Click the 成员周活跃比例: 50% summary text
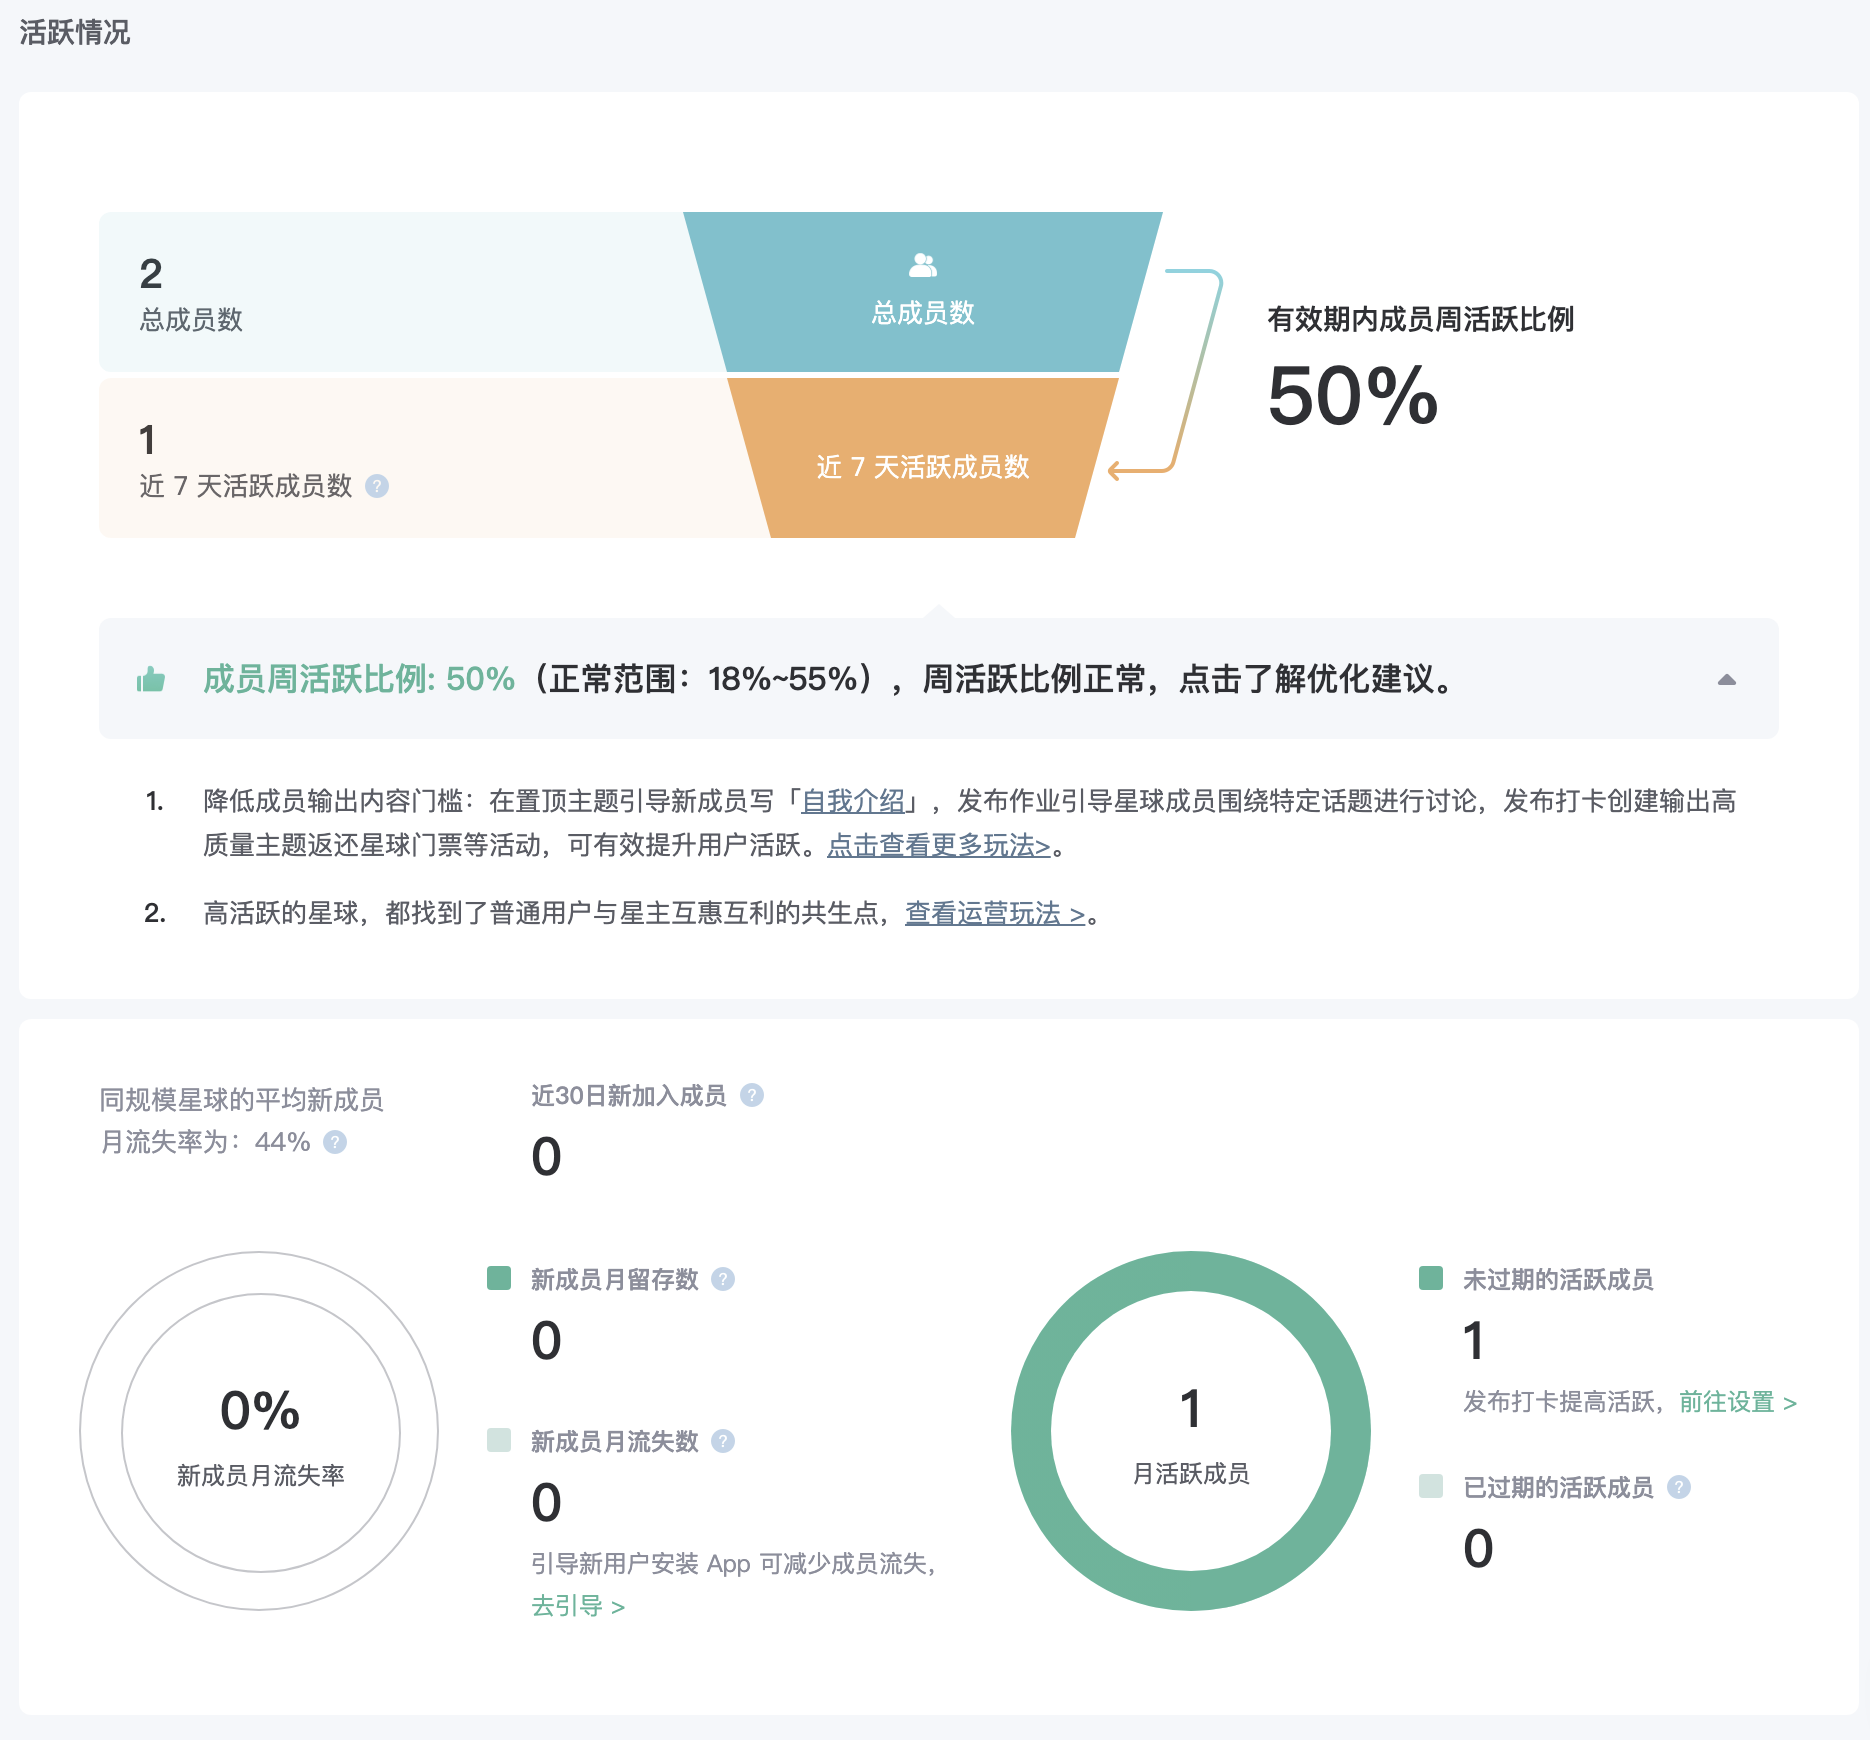Image resolution: width=1870 pixels, height=1740 pixels. pyautogui.click(x=359, y=679)
